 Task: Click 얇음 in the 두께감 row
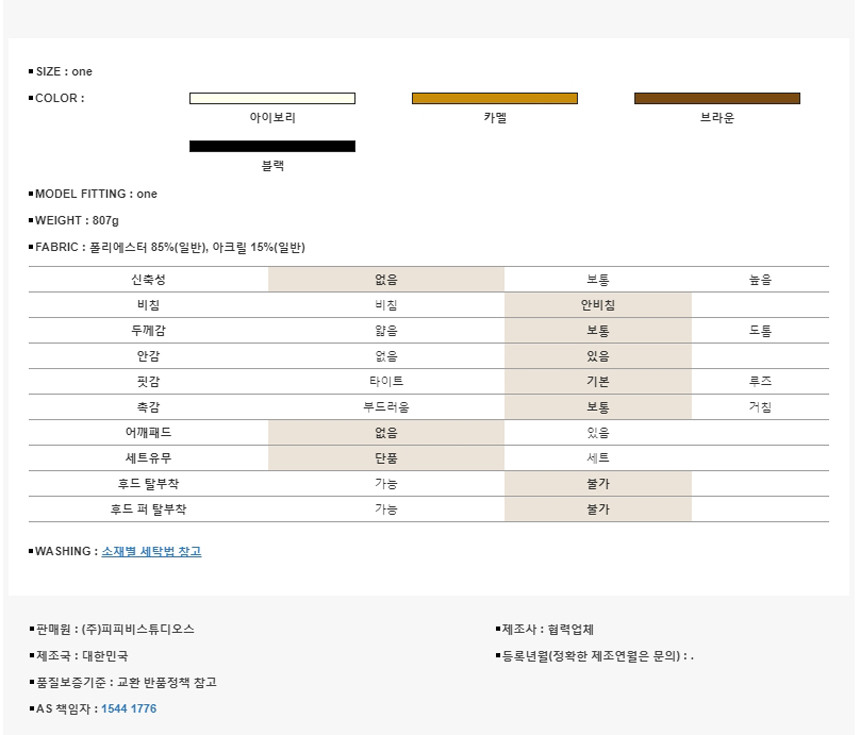(x=385, y=331)
